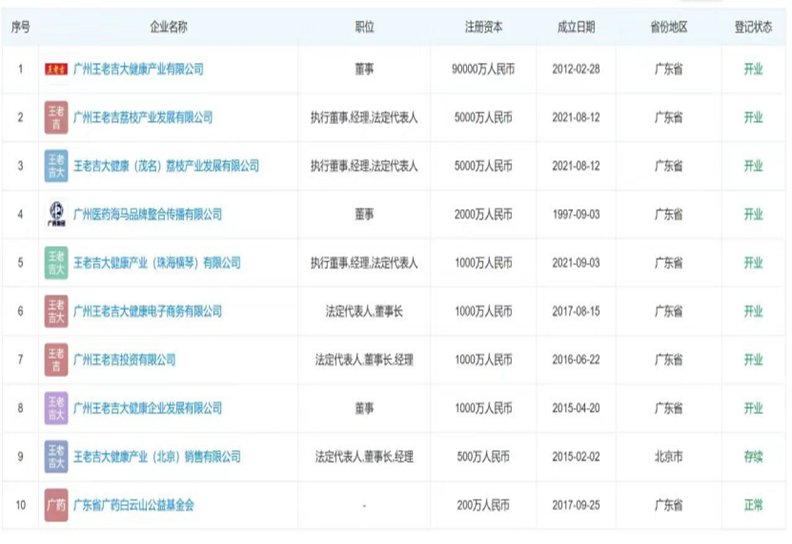Screen dimensions: 792x544
Task: Select the 90000万人民币 capital cell
Action: pos(483,69)
